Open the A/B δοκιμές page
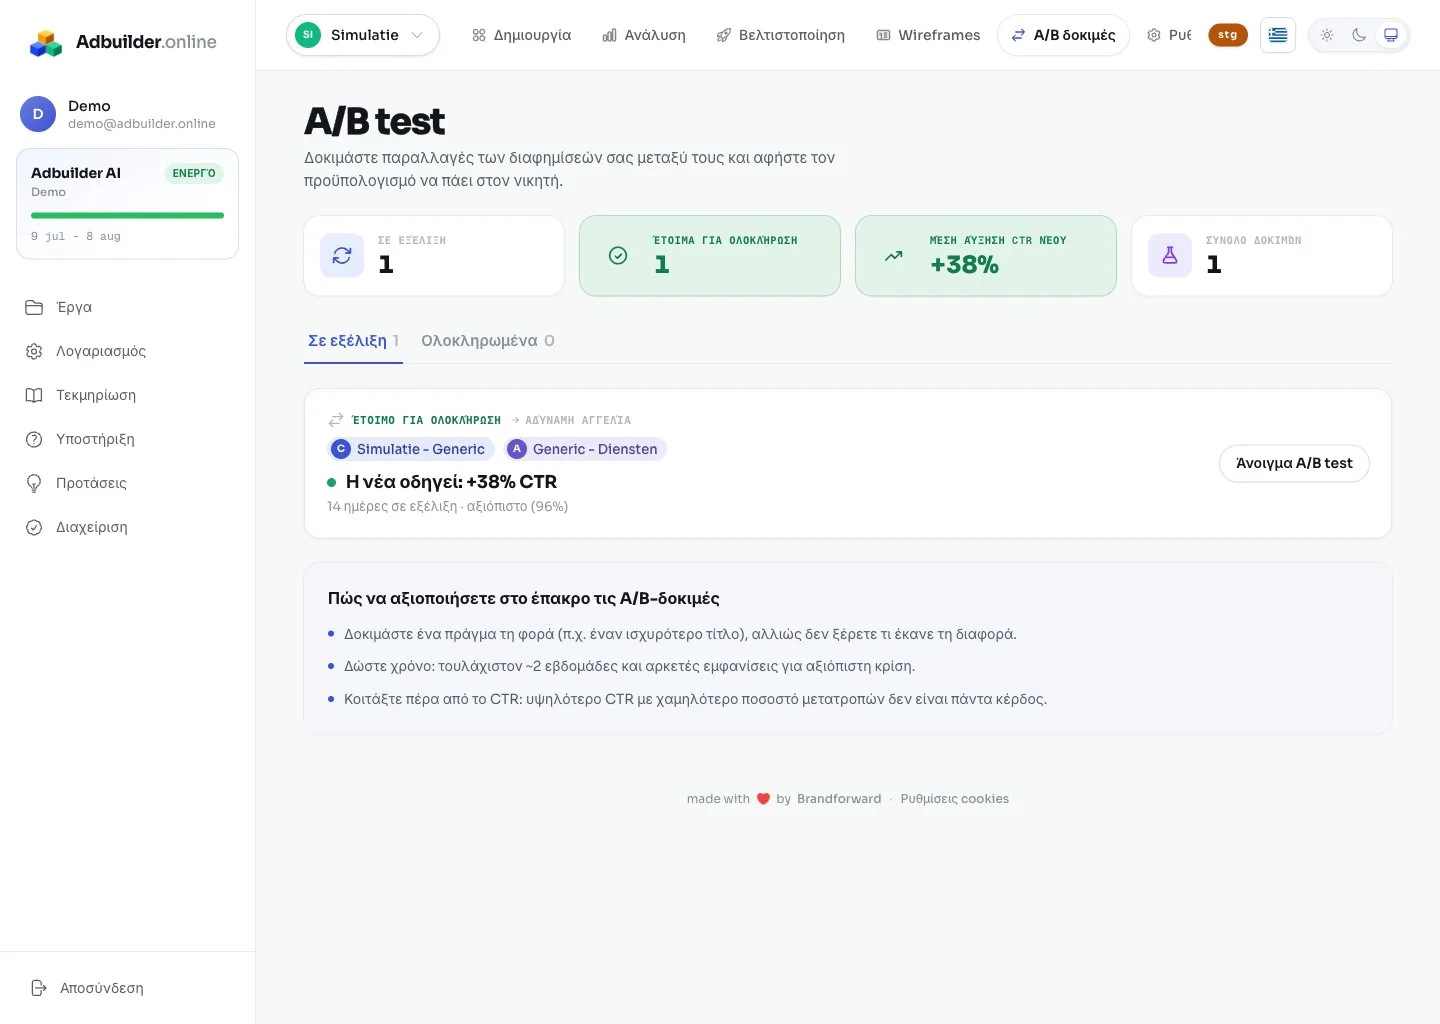The height and width of the screenshot is (1024, 1440). pos(1063,35)
